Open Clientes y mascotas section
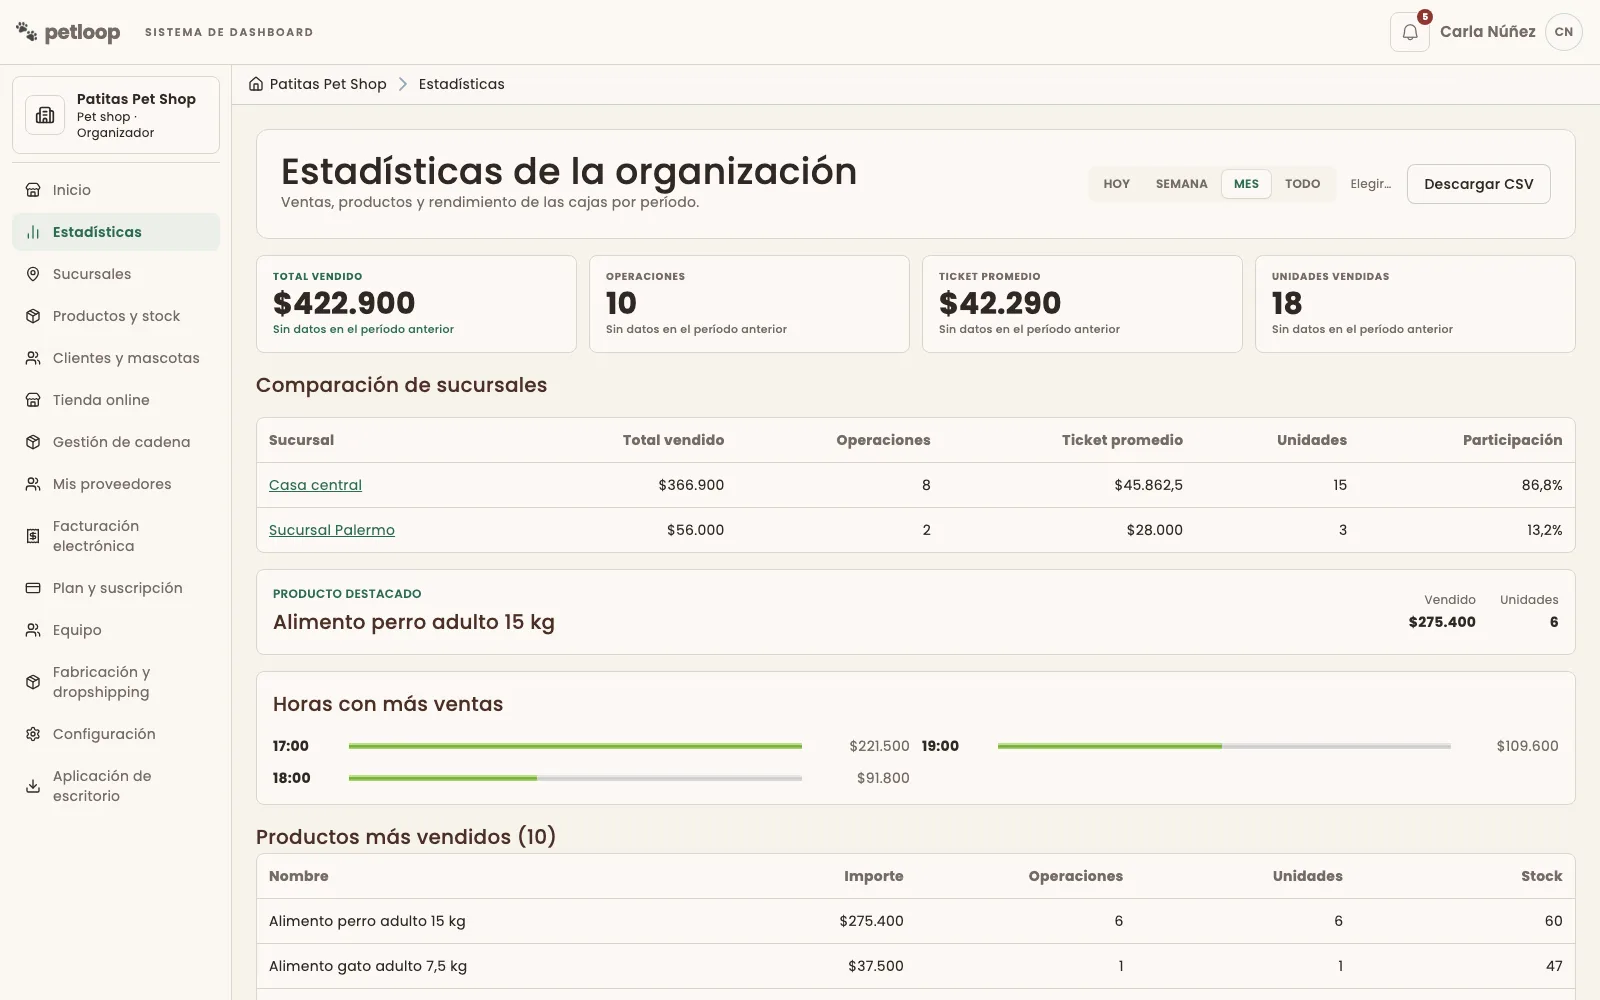The height and width of the screenshot is (1000, 1600). [116, 358]
